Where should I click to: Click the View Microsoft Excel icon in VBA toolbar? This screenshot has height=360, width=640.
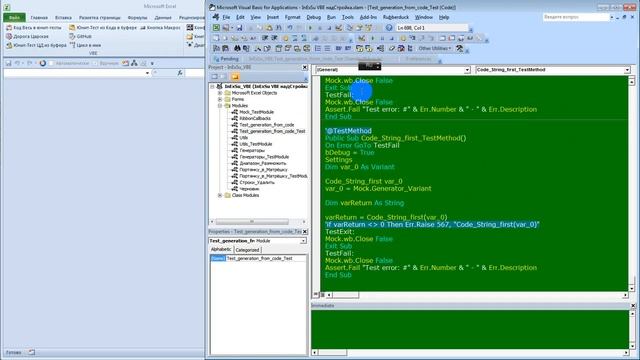tap(216, 28)
